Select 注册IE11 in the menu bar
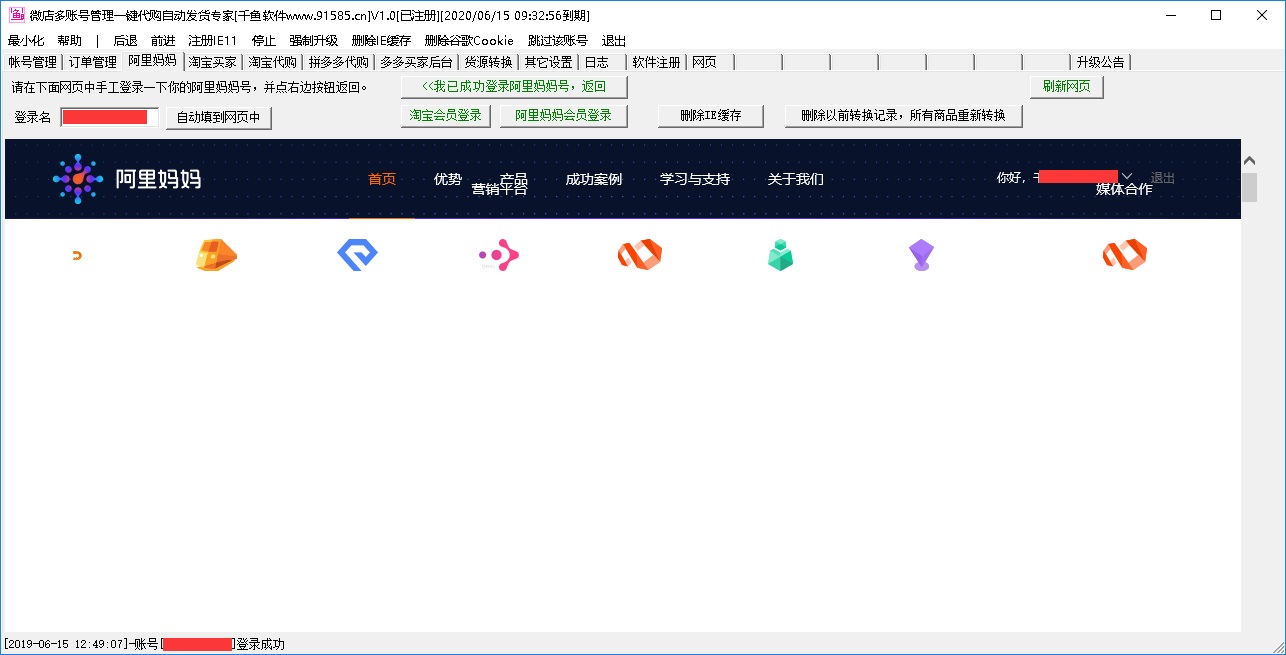Viewport: 1286px width, 655px height. point(213,41)
